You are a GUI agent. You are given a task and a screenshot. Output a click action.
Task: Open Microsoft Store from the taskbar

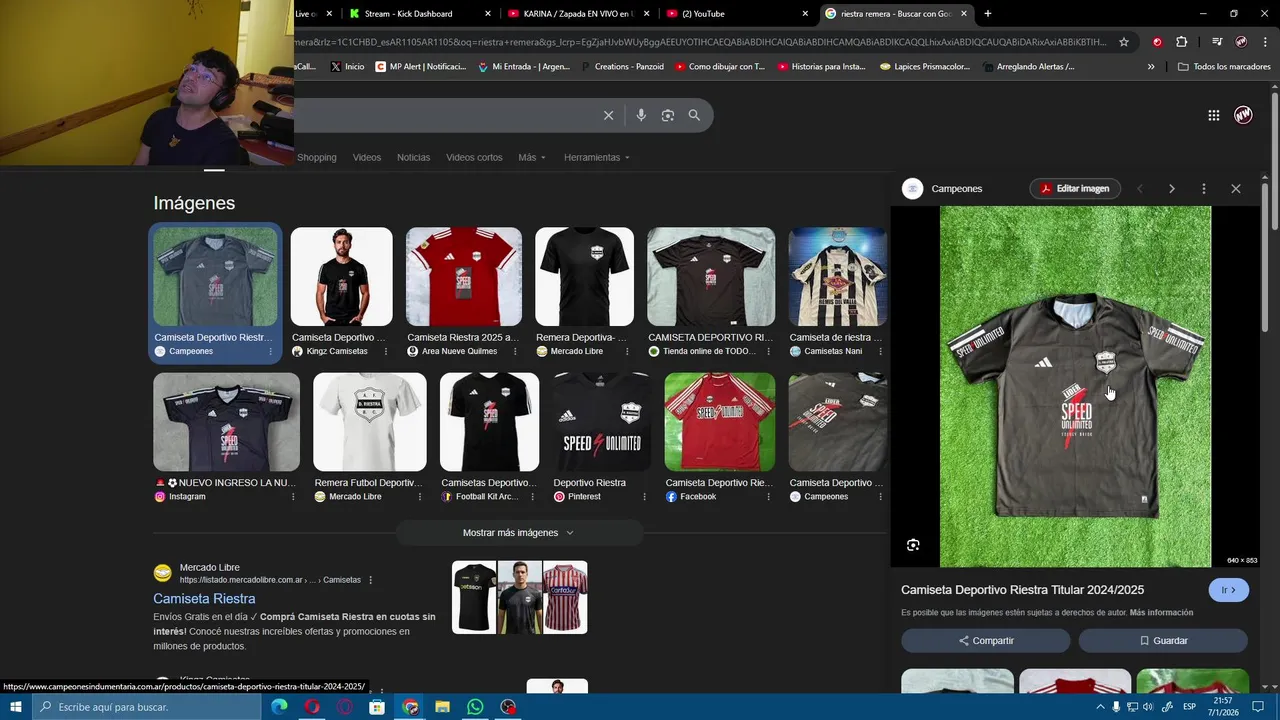(x=377, y=707)
